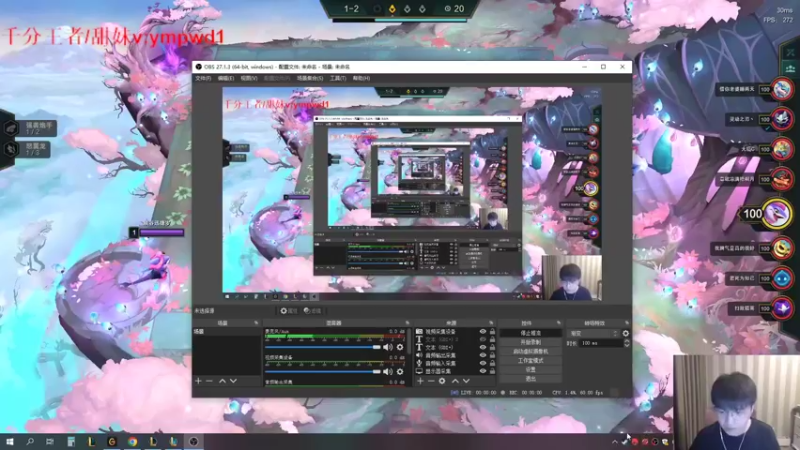The width and height of the screenshot is (800, 450).
Task: Click the 开始录制 start recording button
Action: [531, 342]
